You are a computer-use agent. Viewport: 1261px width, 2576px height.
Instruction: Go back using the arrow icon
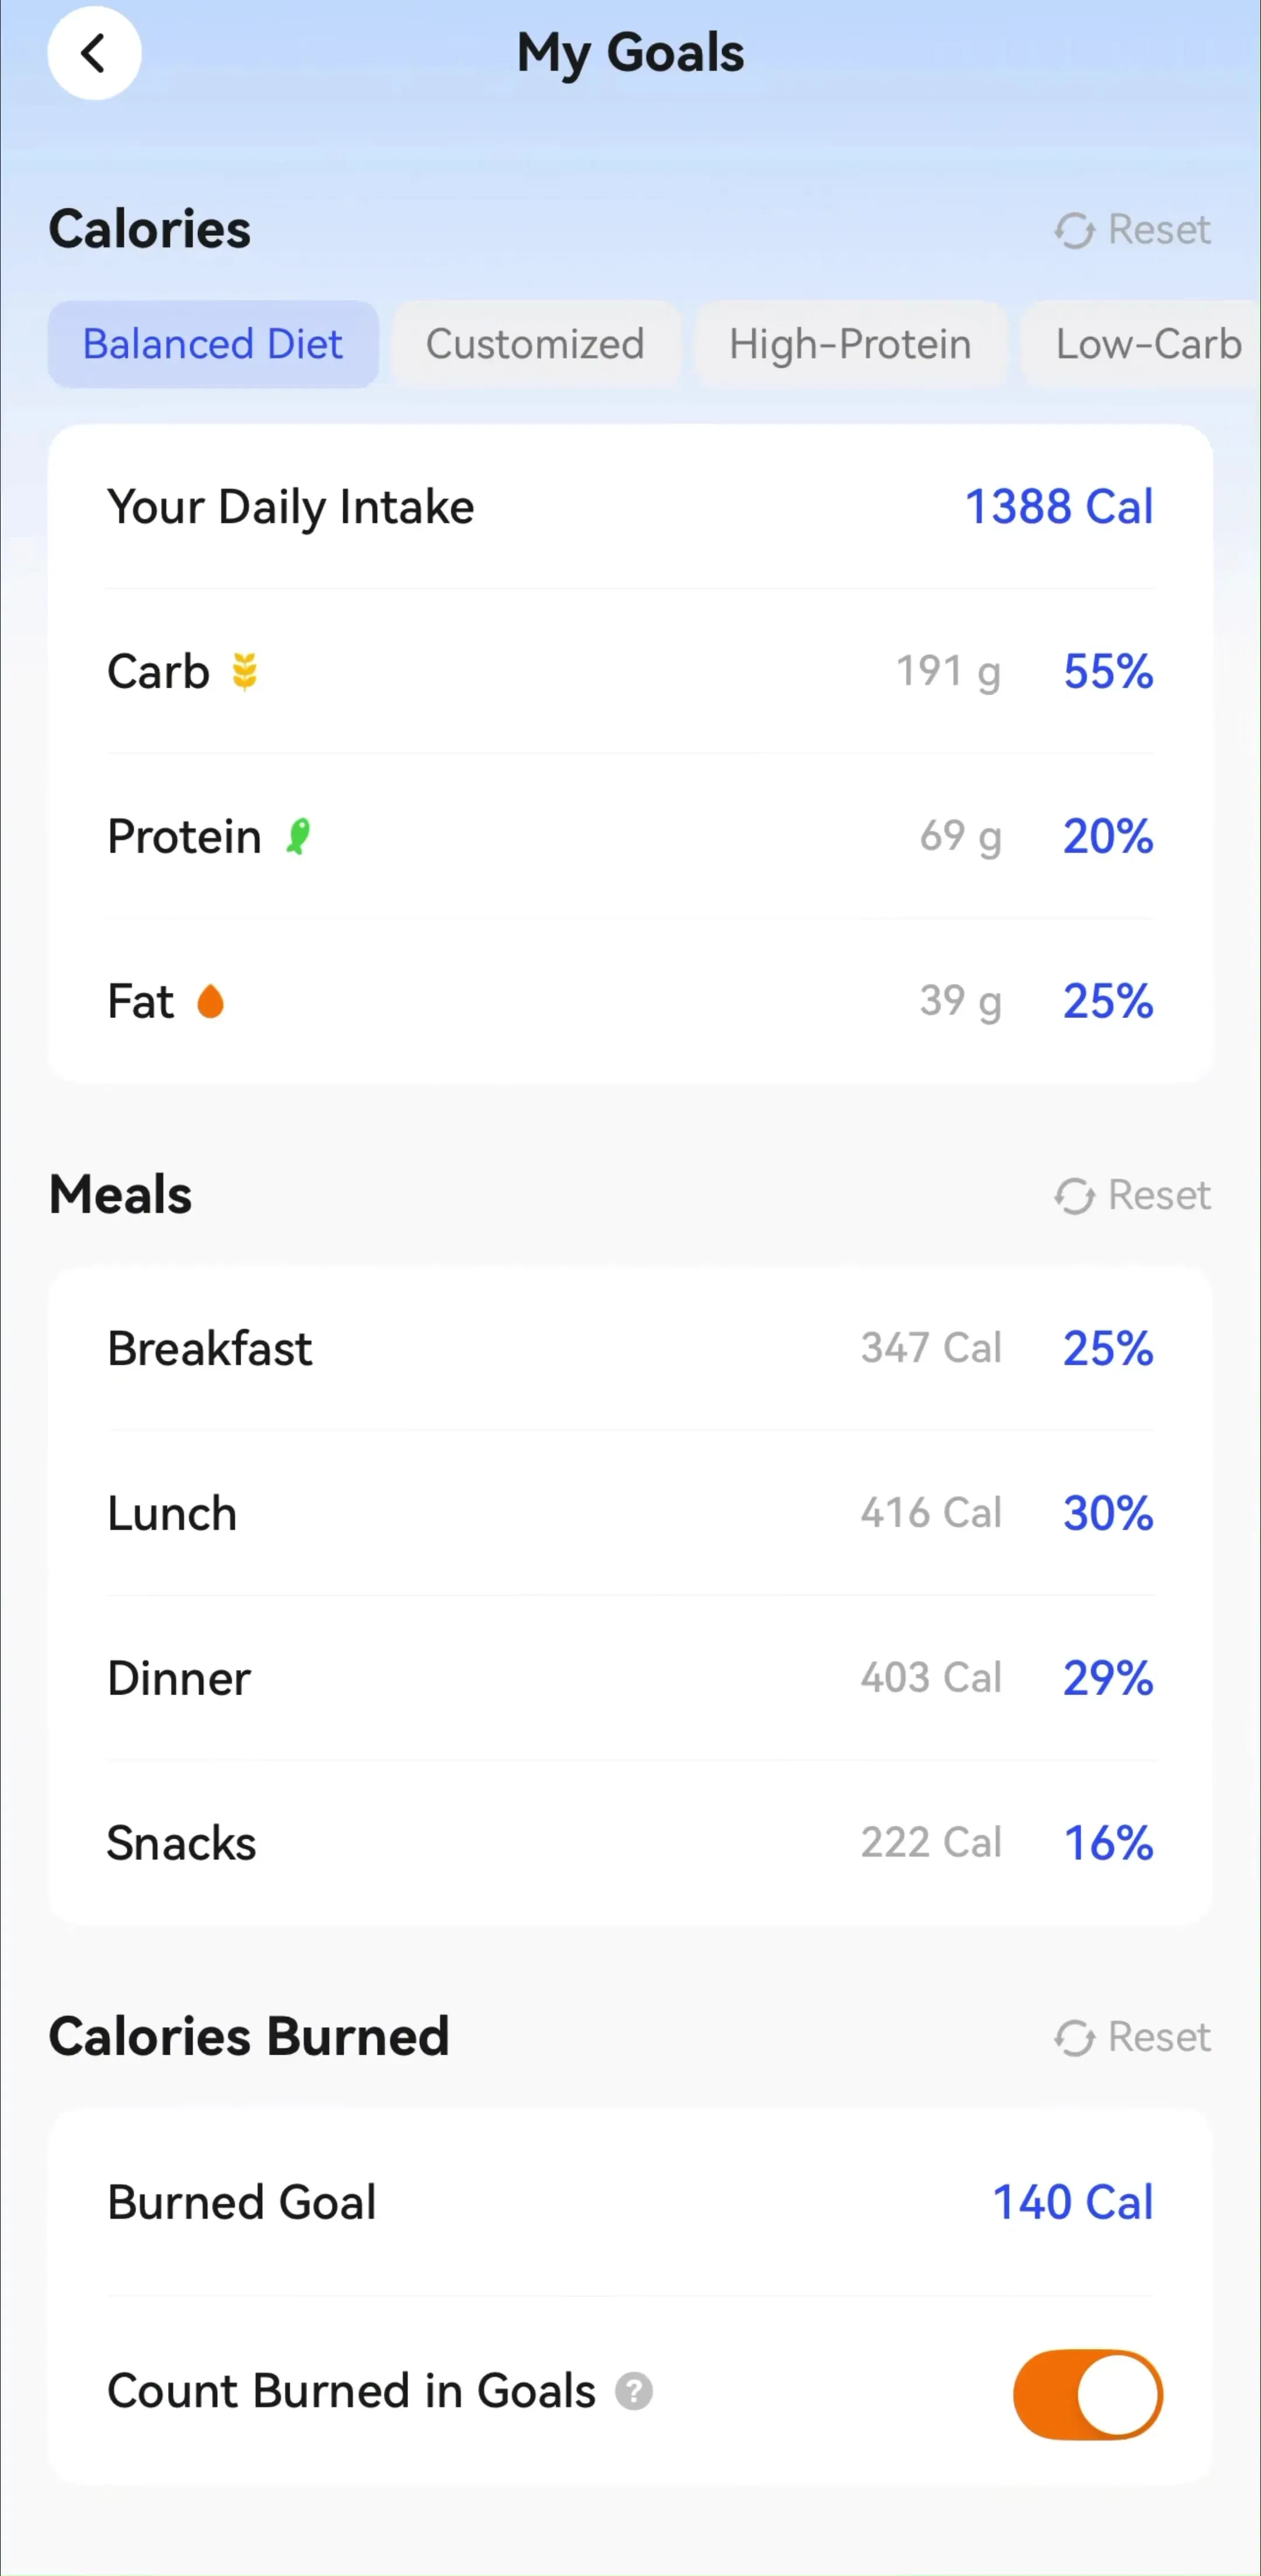94,53
